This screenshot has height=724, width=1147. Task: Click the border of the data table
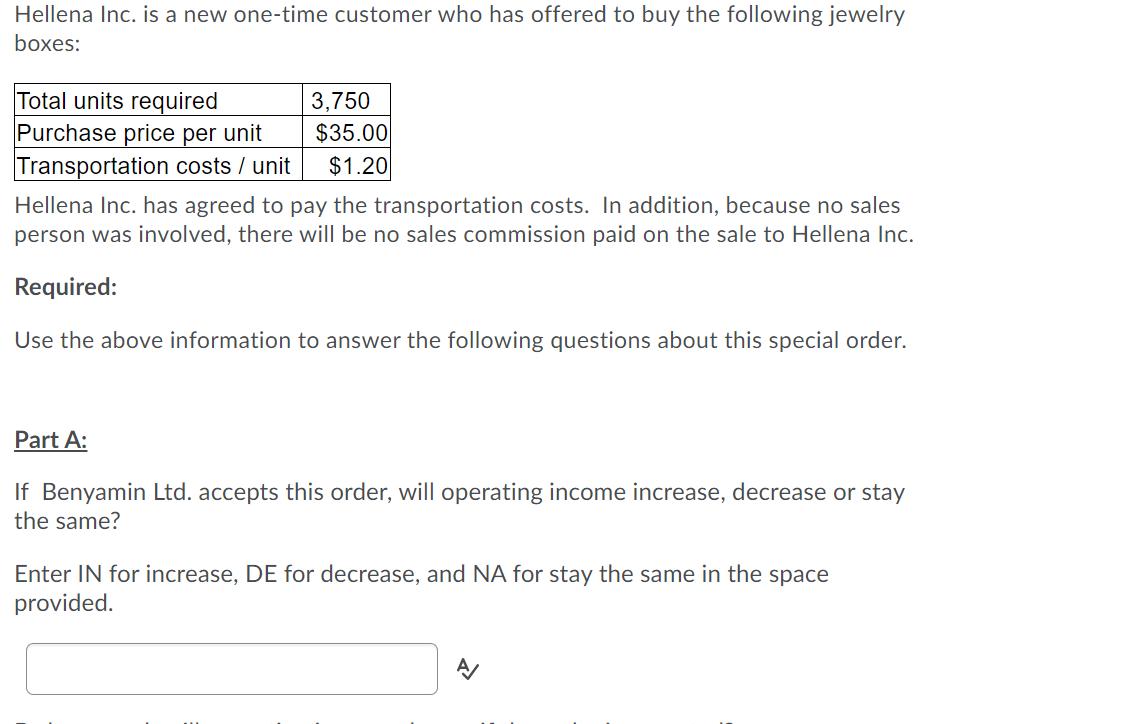[x=200, y=86]
